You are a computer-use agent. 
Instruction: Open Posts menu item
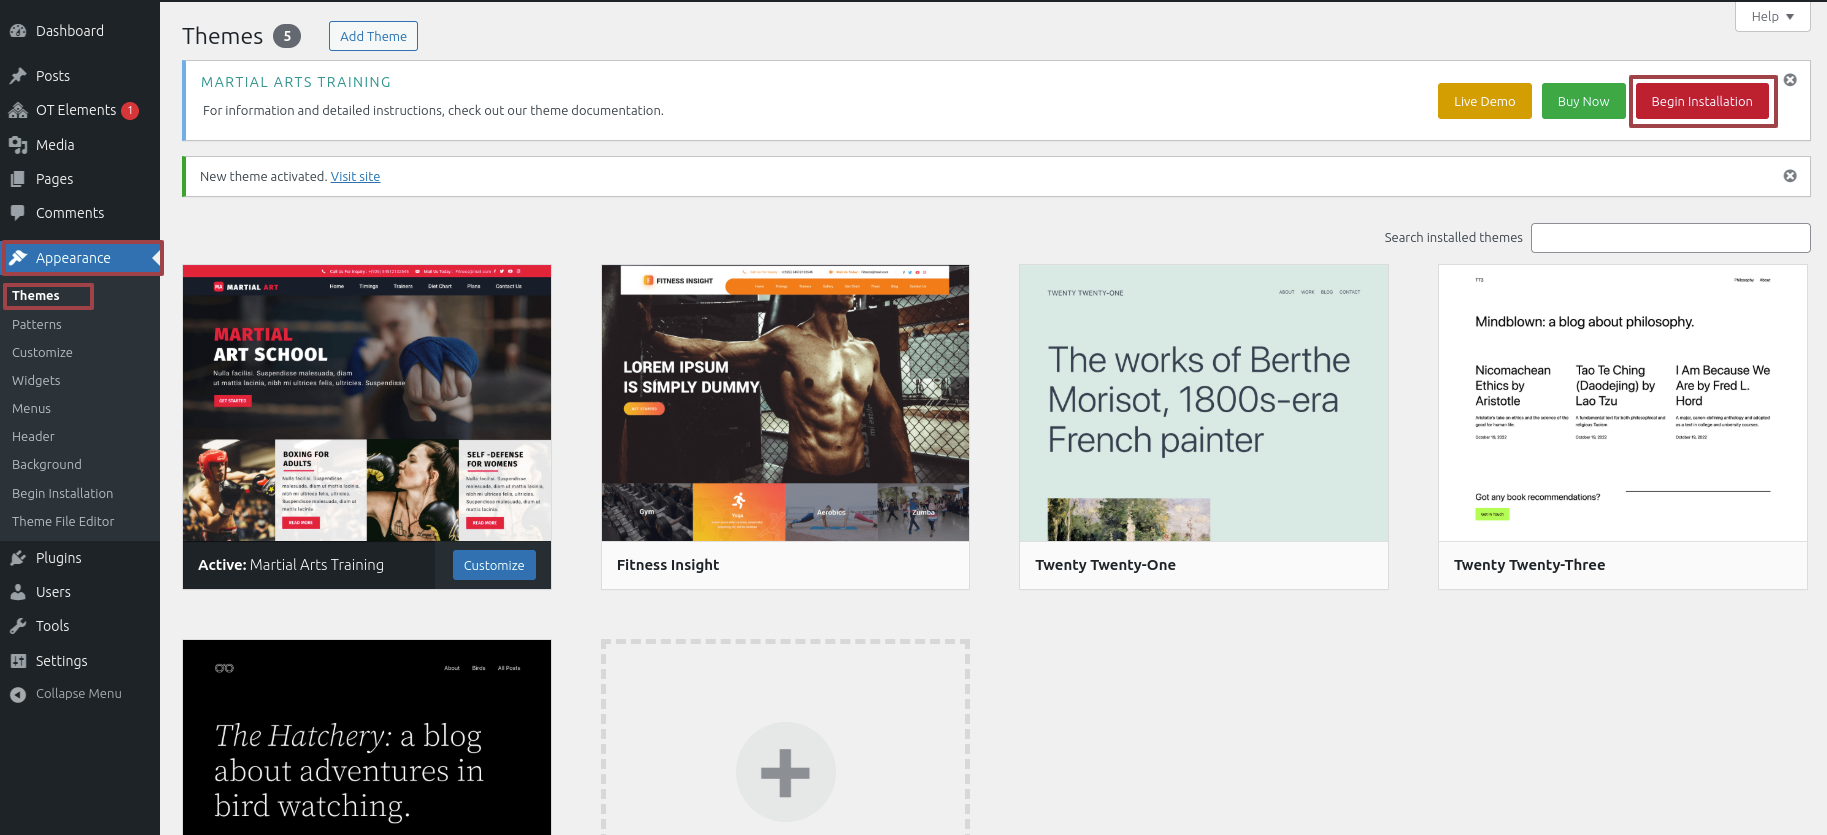pyautogui.click(x=80, y=76)
